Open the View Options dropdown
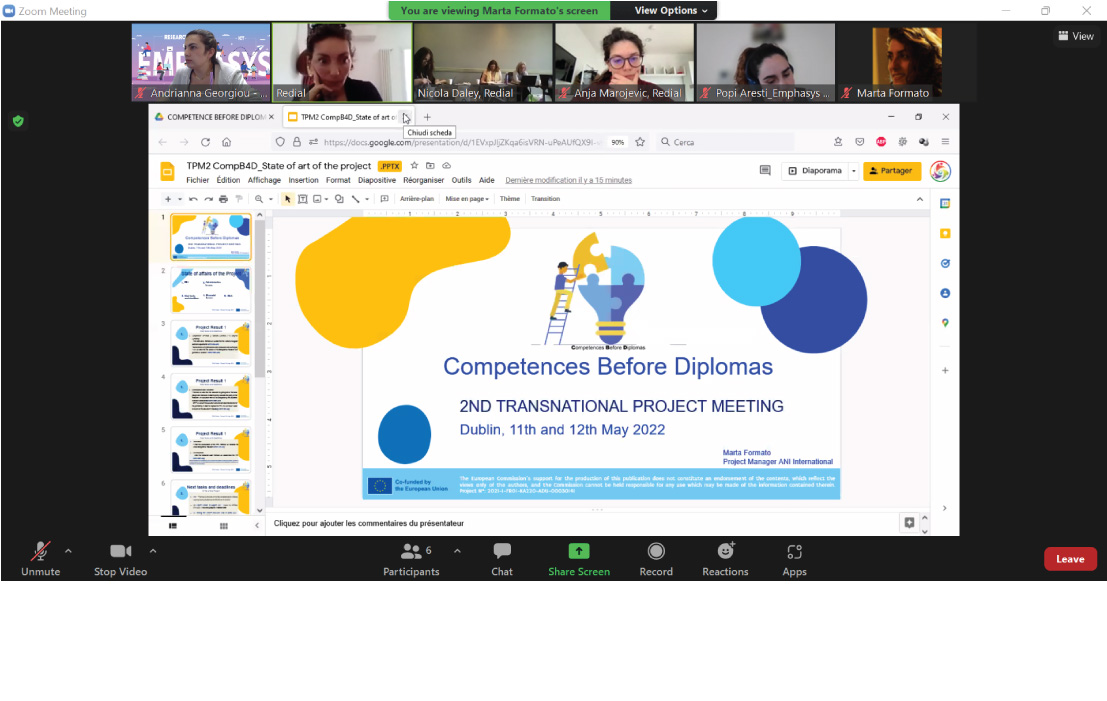 (x=670, y=10)
